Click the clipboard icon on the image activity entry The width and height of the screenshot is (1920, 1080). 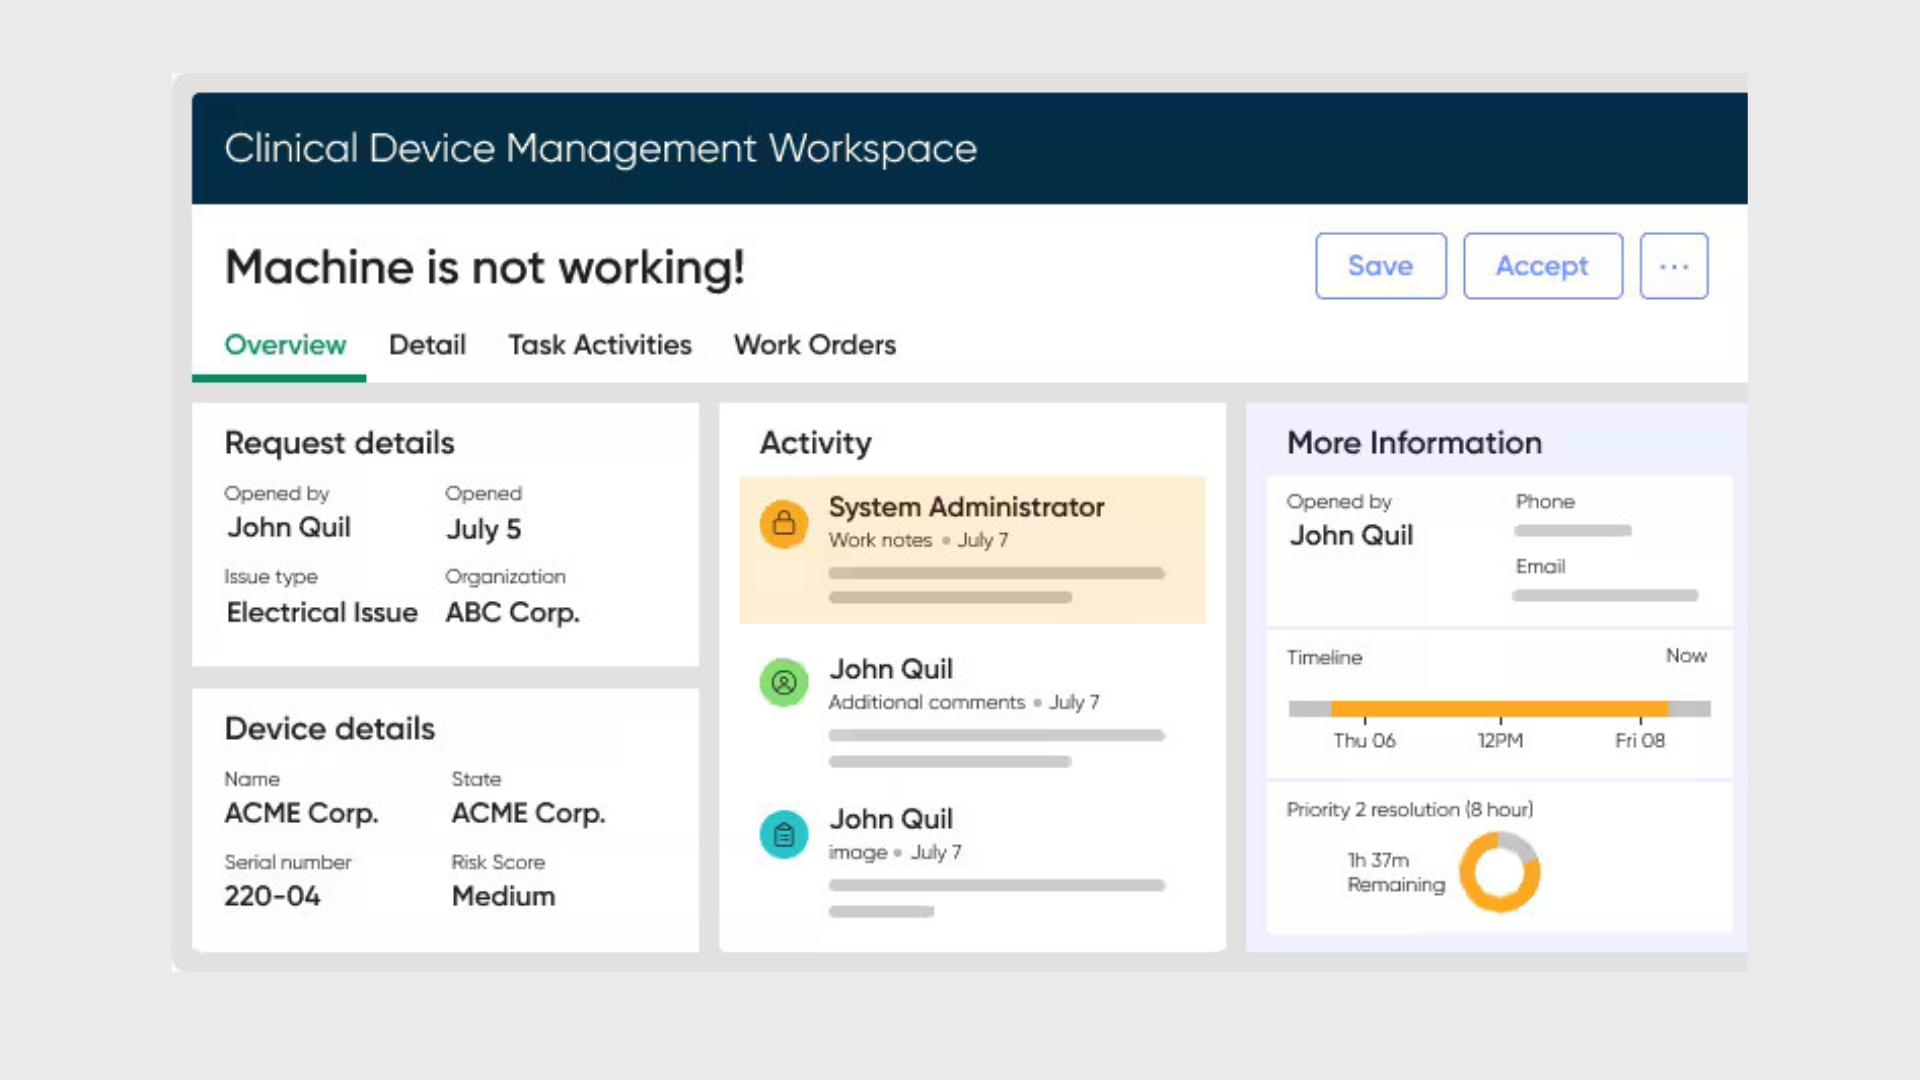coord(784,834)
